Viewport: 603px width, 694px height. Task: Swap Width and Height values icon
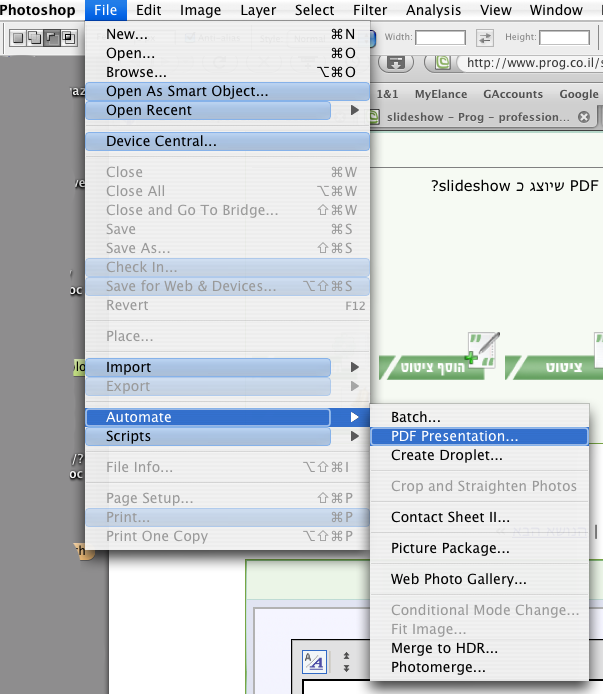point(485,38)
